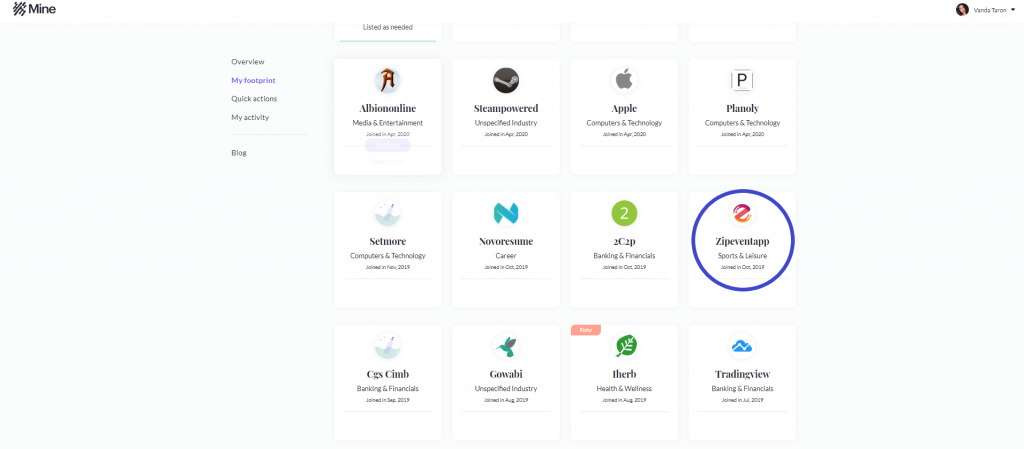
Task: Click Media & Entertainment under Albiononline
Action: [388, 123]
